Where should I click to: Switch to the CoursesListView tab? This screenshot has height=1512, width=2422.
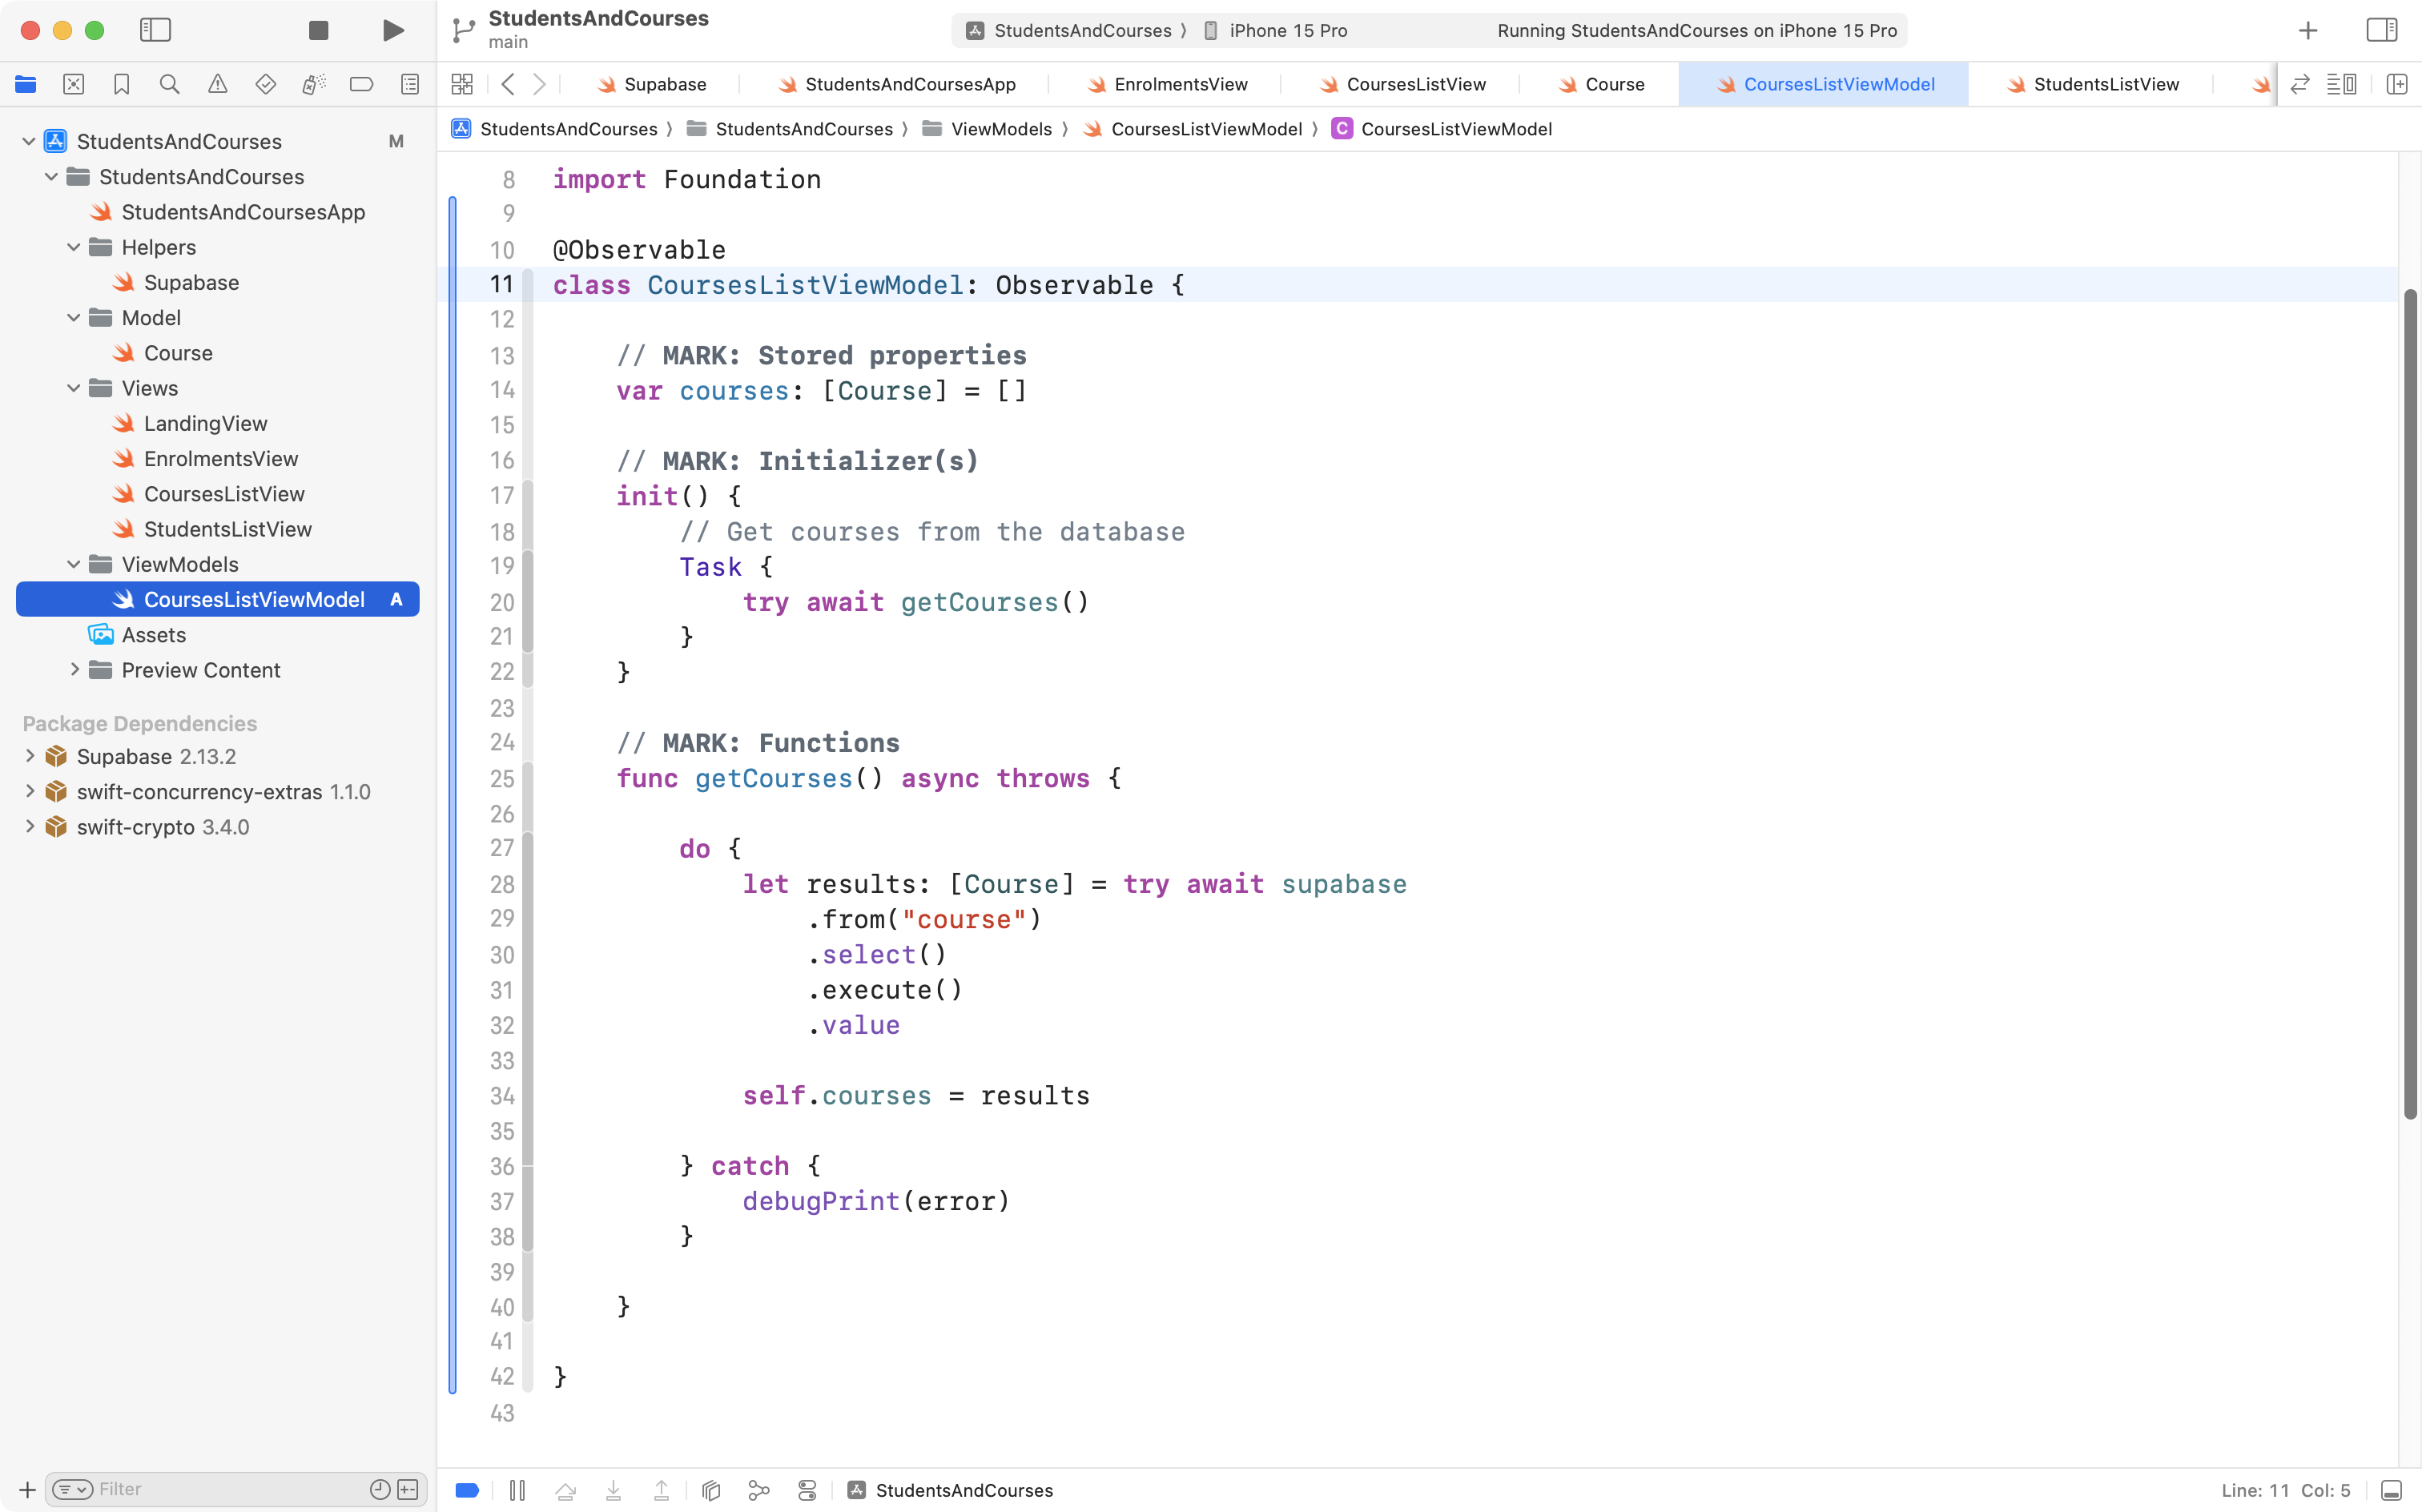(x=1414, y=84)
